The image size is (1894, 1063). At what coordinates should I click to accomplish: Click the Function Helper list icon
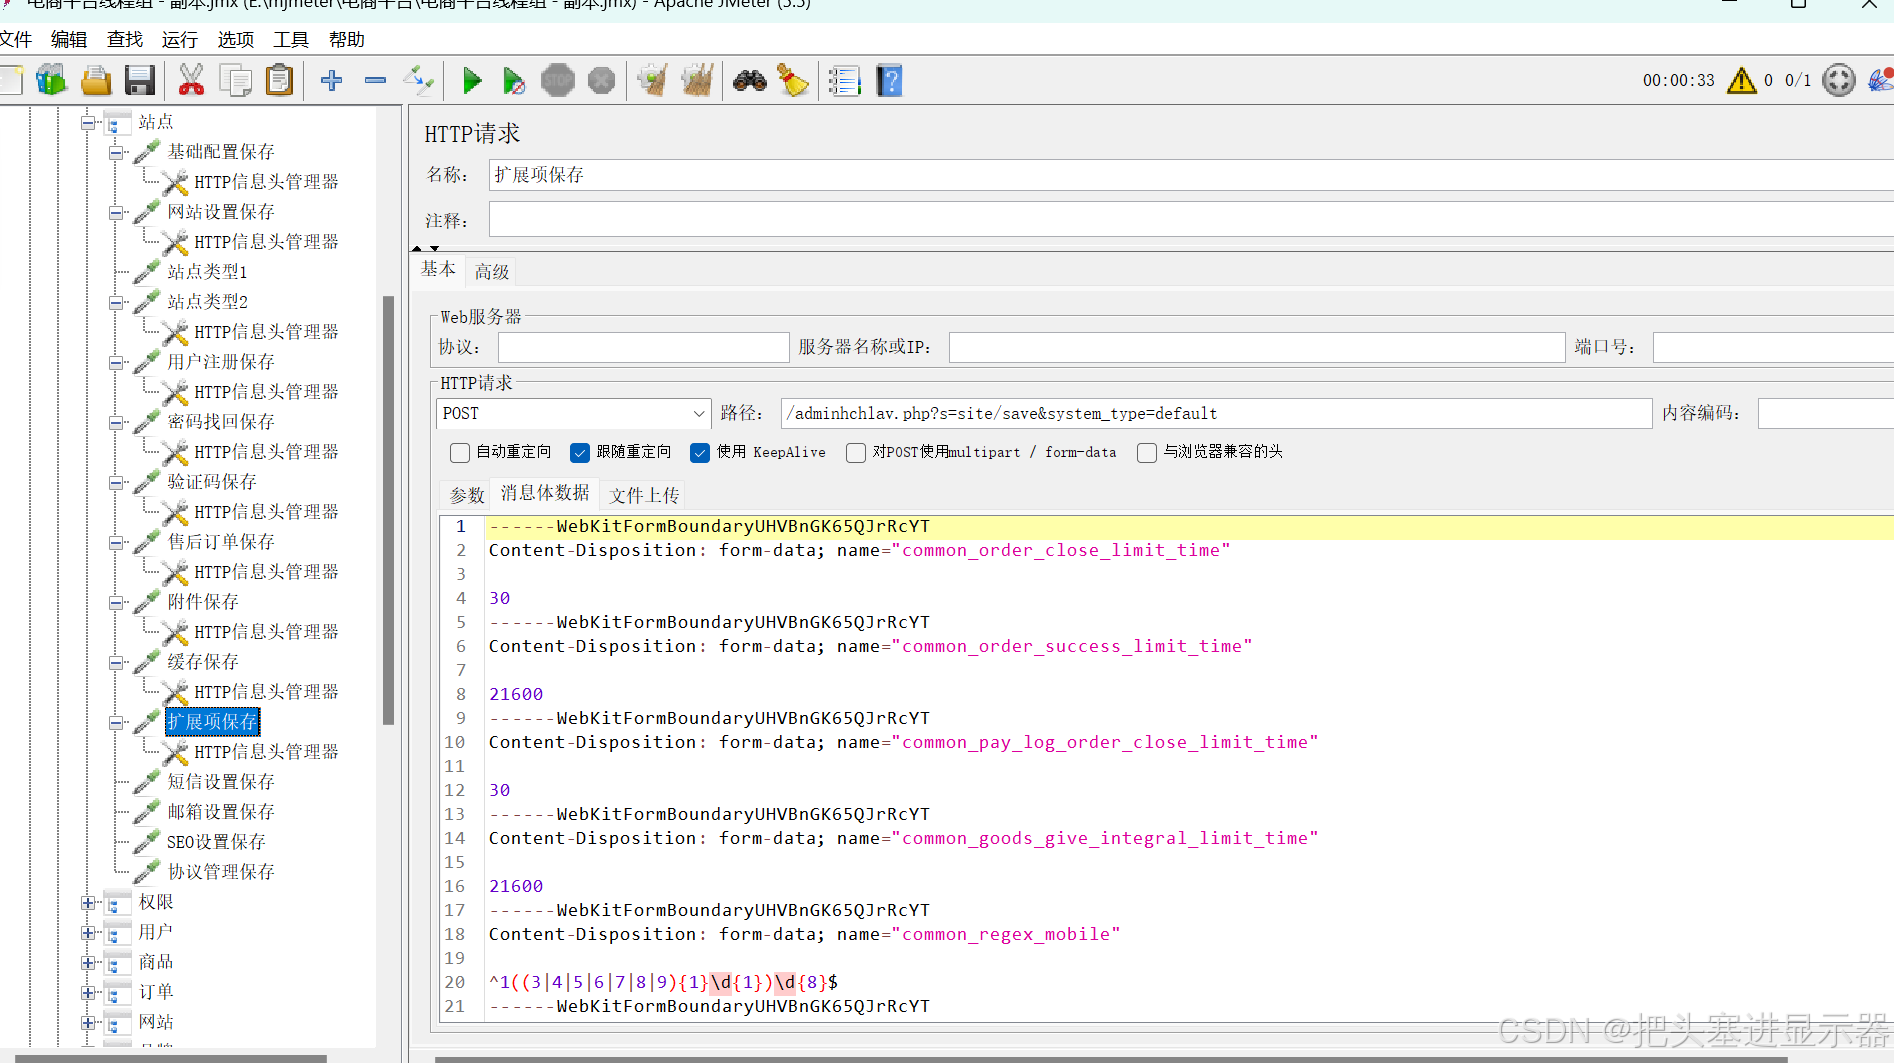click(x=845, y=80)
